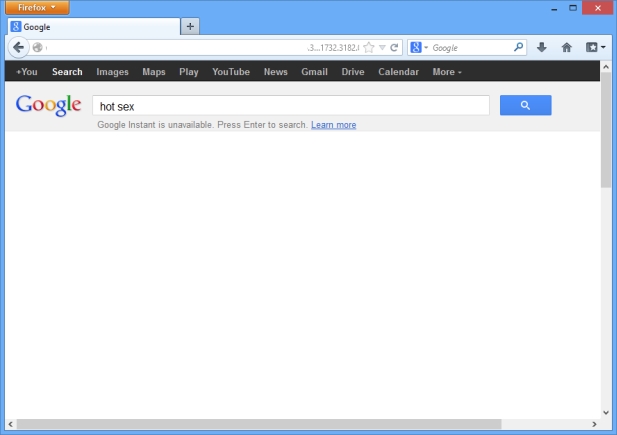Bookmark this page with the star icon

tap(369, 48)
